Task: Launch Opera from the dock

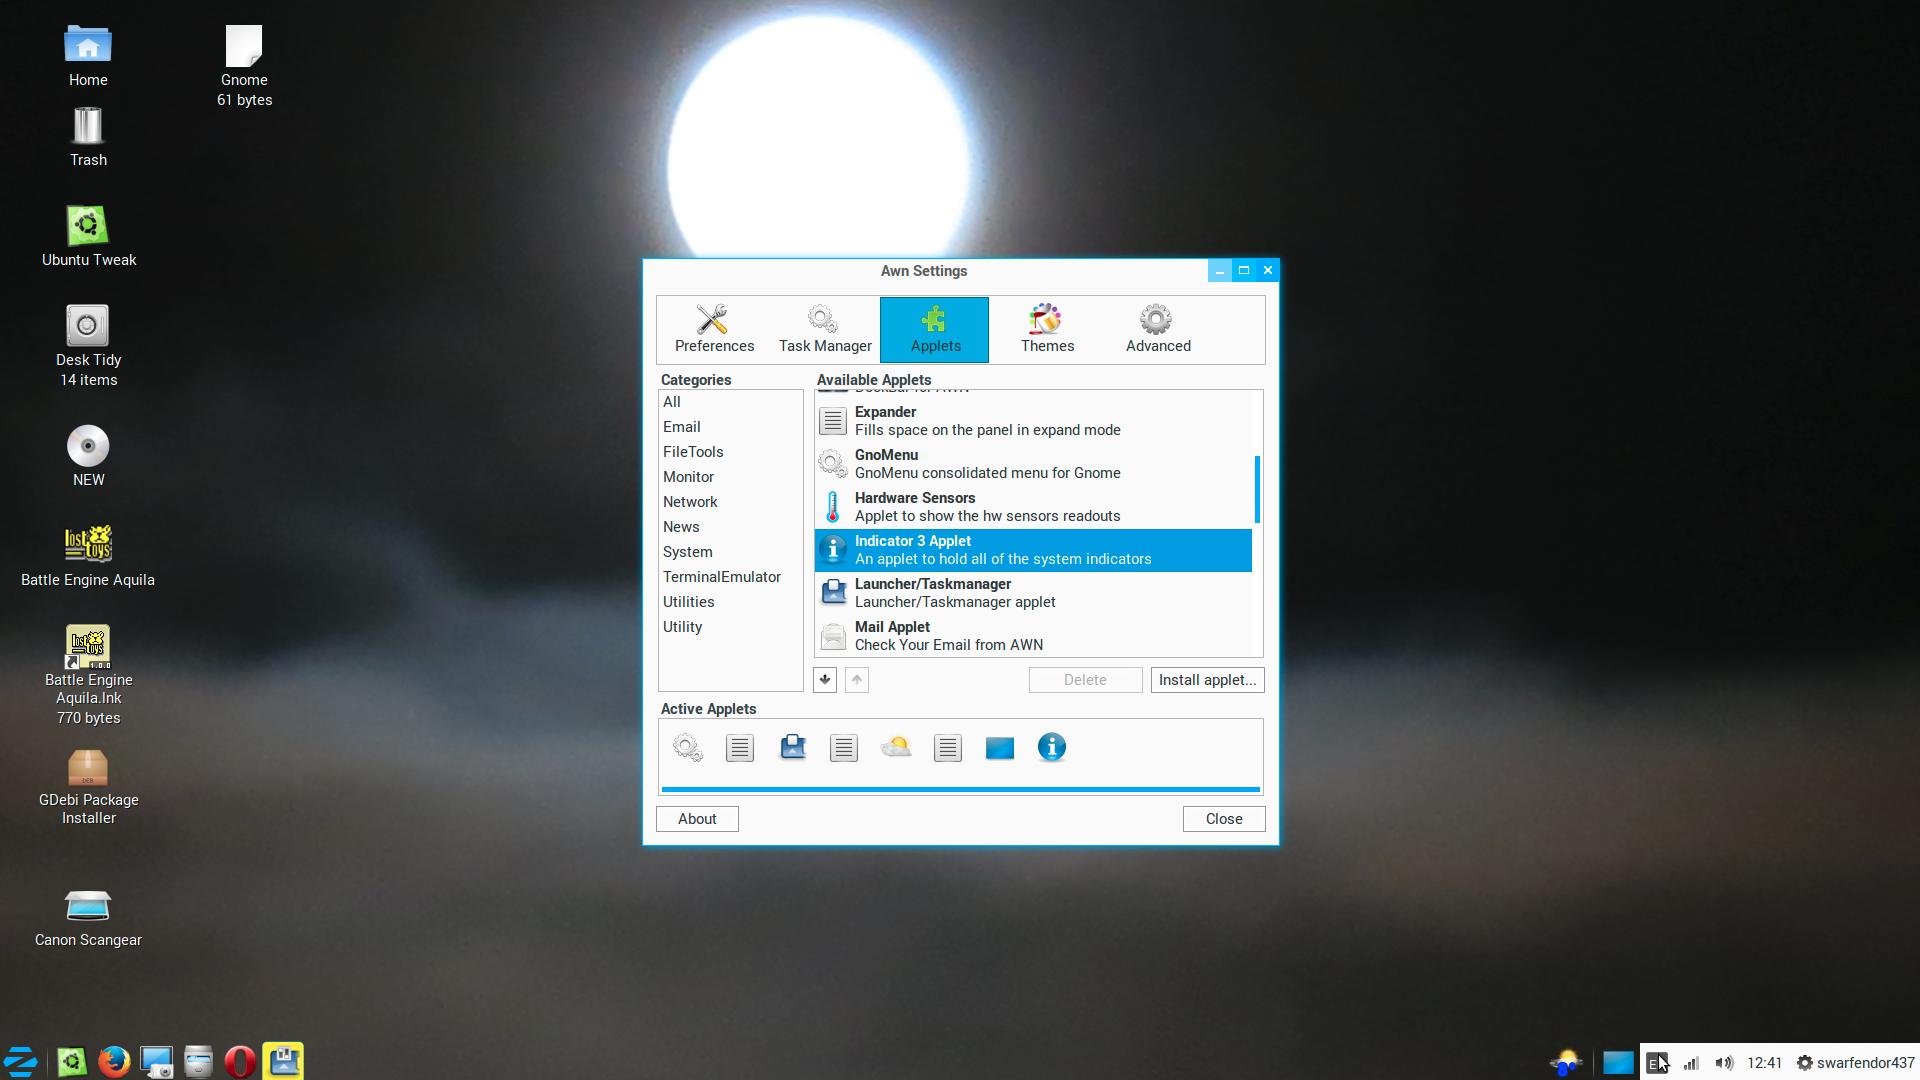Action: point(240,1061)
